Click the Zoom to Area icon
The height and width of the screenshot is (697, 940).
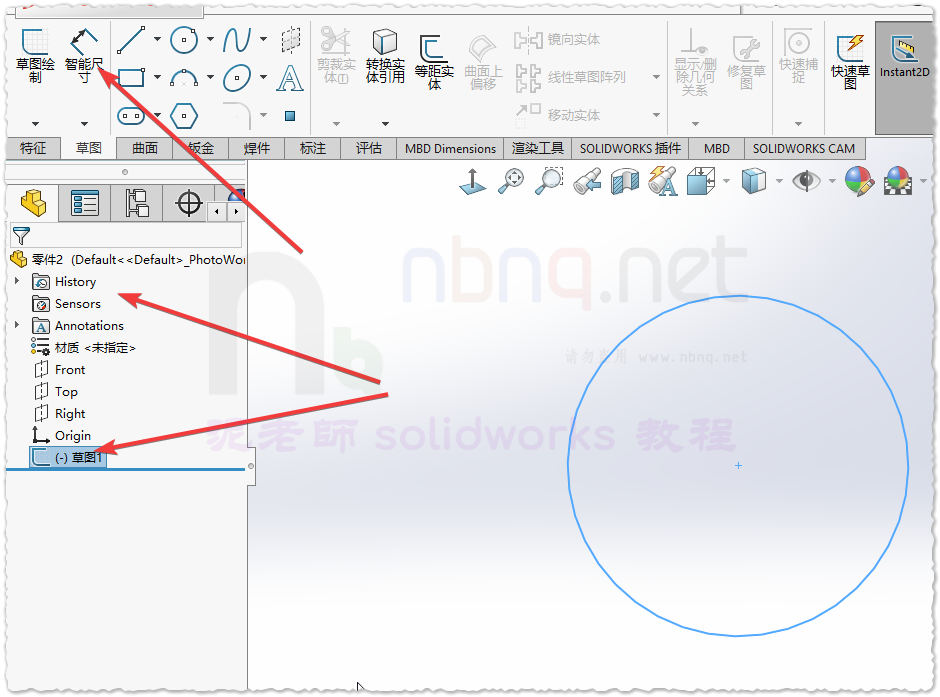[549, 182]
